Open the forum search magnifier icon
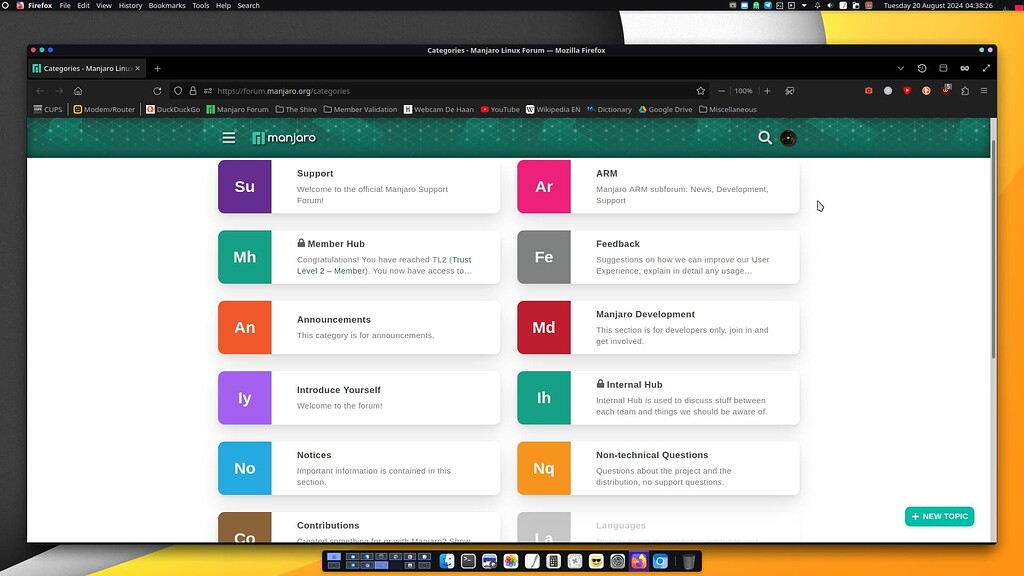This screenshot has width=1024, height=576. 764,138
